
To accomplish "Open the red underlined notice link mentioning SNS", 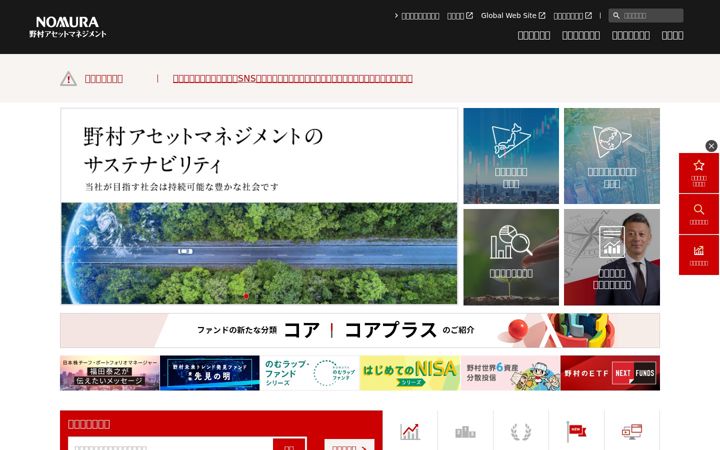I will click(x=292, y=79).
